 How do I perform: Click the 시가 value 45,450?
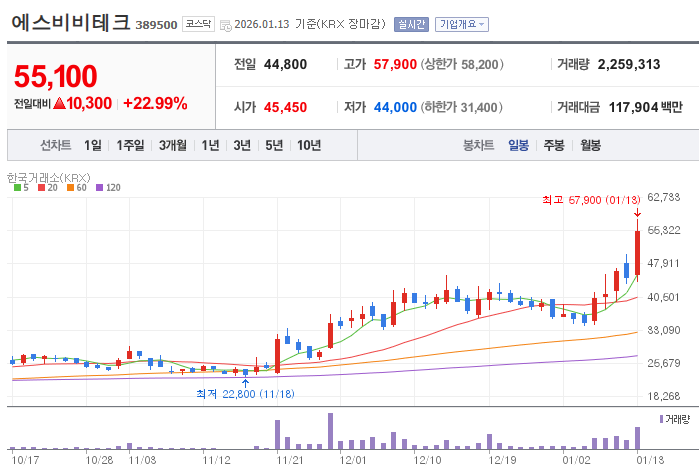click(x=285, y=107)
